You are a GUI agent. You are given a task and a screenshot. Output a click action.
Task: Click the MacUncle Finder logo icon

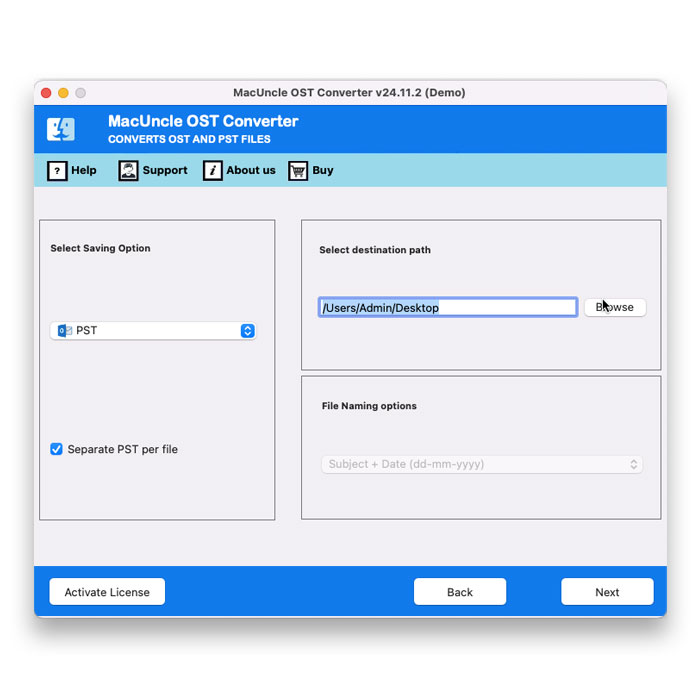click(61, 129)
